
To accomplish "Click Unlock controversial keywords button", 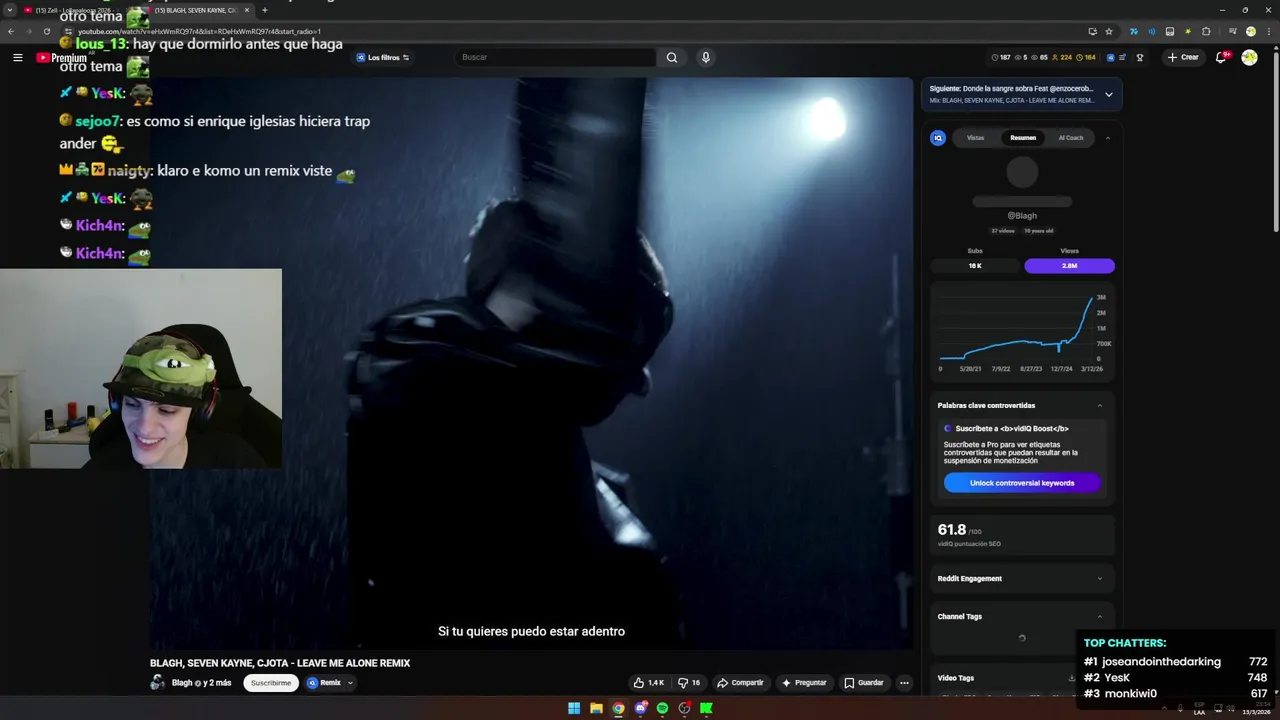I will coord(1022,483).
